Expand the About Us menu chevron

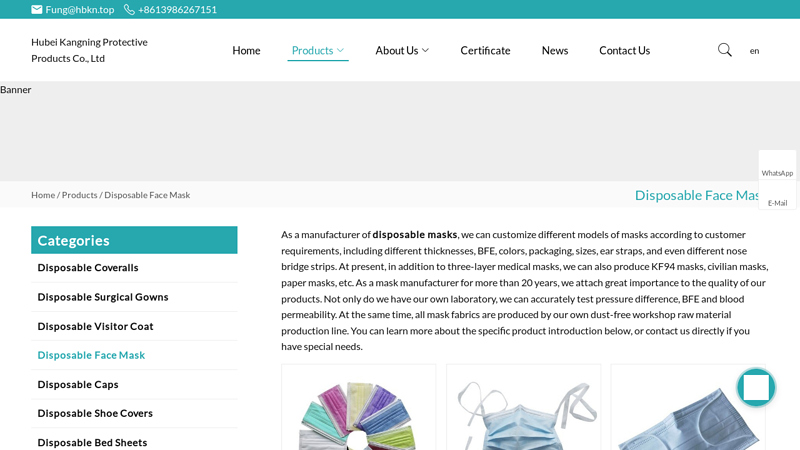(x=425, y=50)
